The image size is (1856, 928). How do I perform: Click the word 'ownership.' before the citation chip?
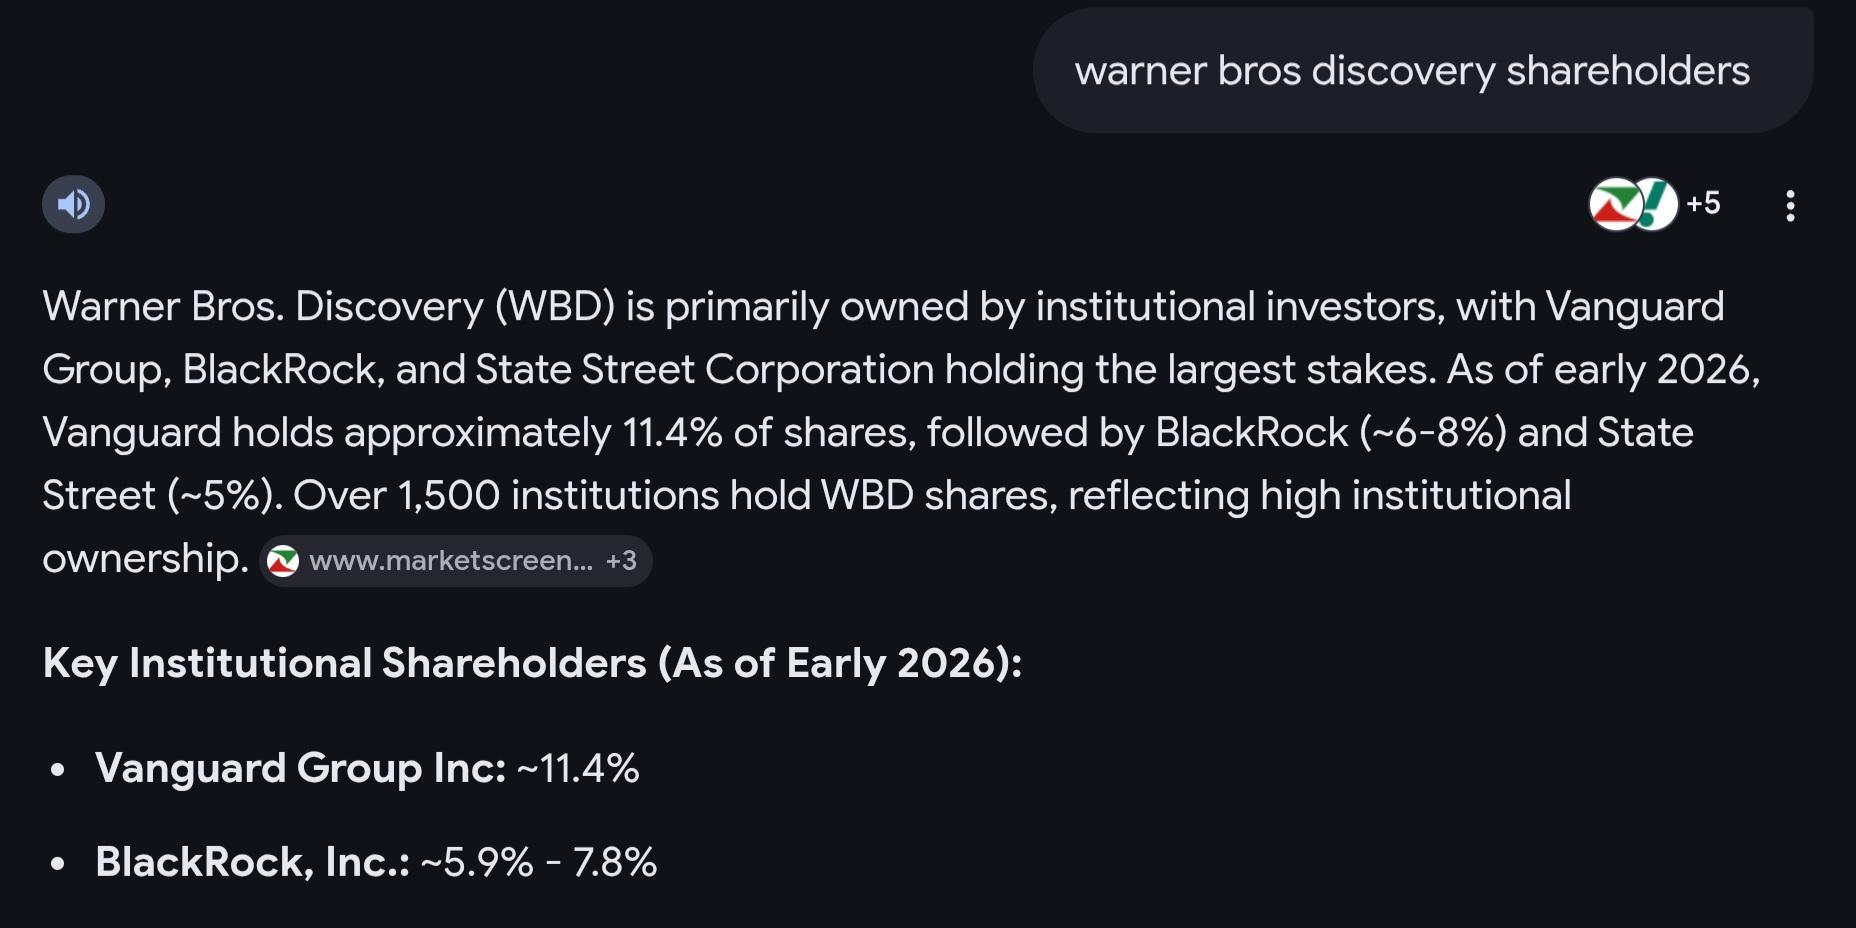click(145, 558)
